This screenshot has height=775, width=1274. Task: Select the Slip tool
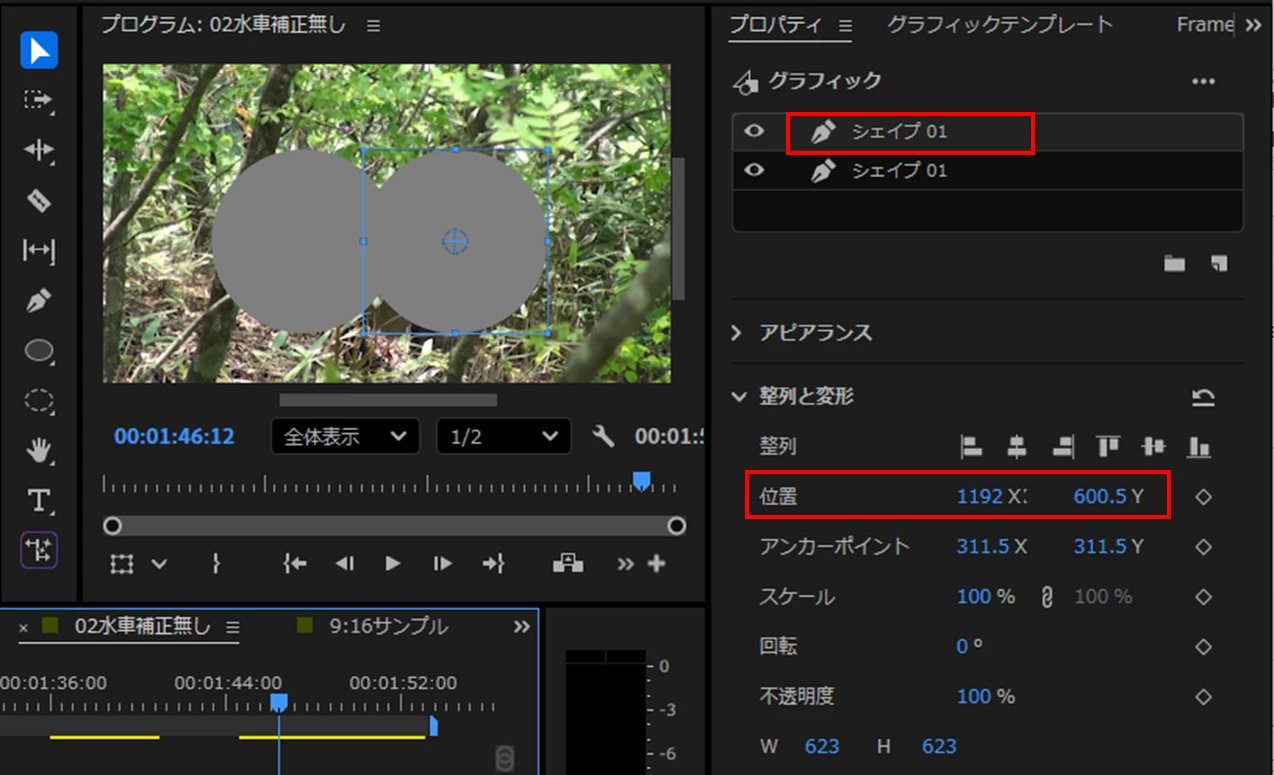(38, 250)
